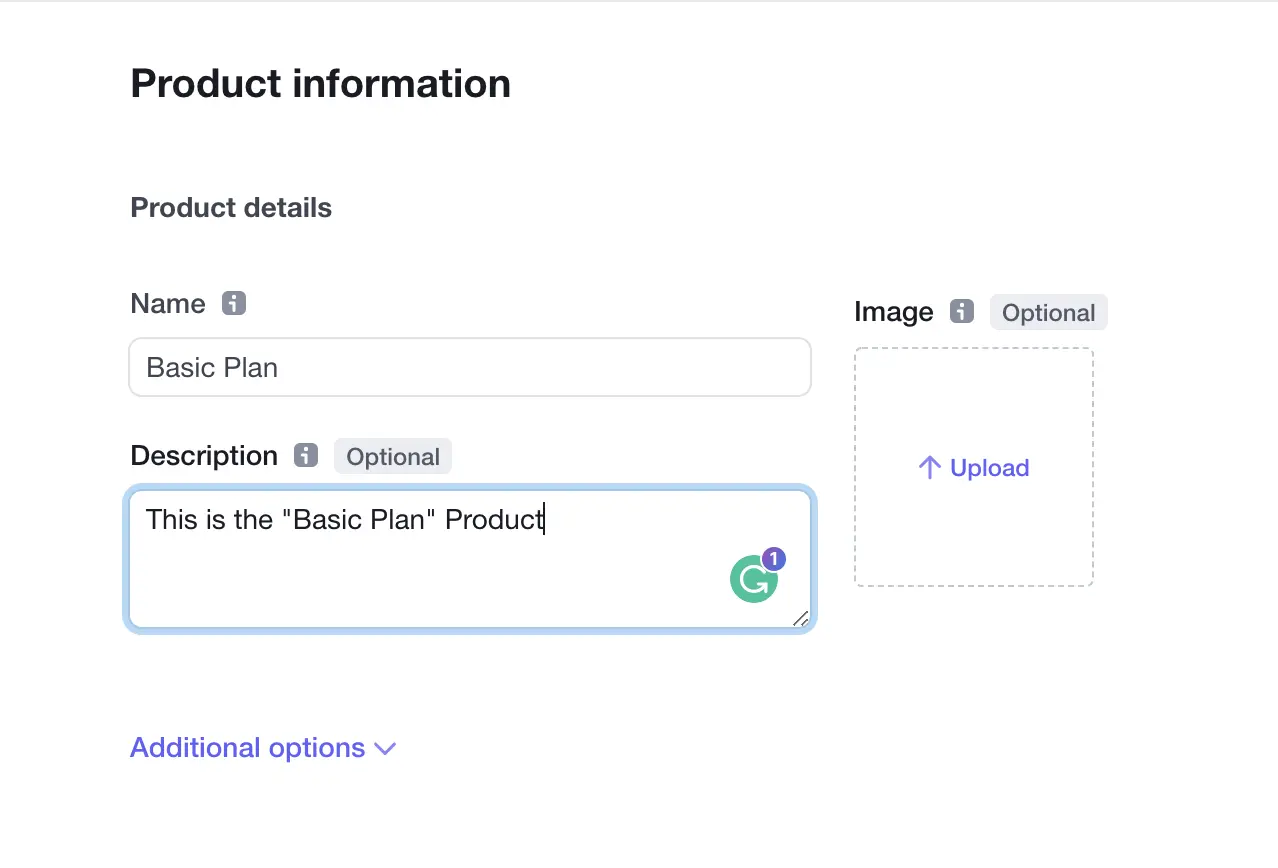The height and width of the screenshot is (868, 1278).
Task: Click the Image field label
Action: 894,312
